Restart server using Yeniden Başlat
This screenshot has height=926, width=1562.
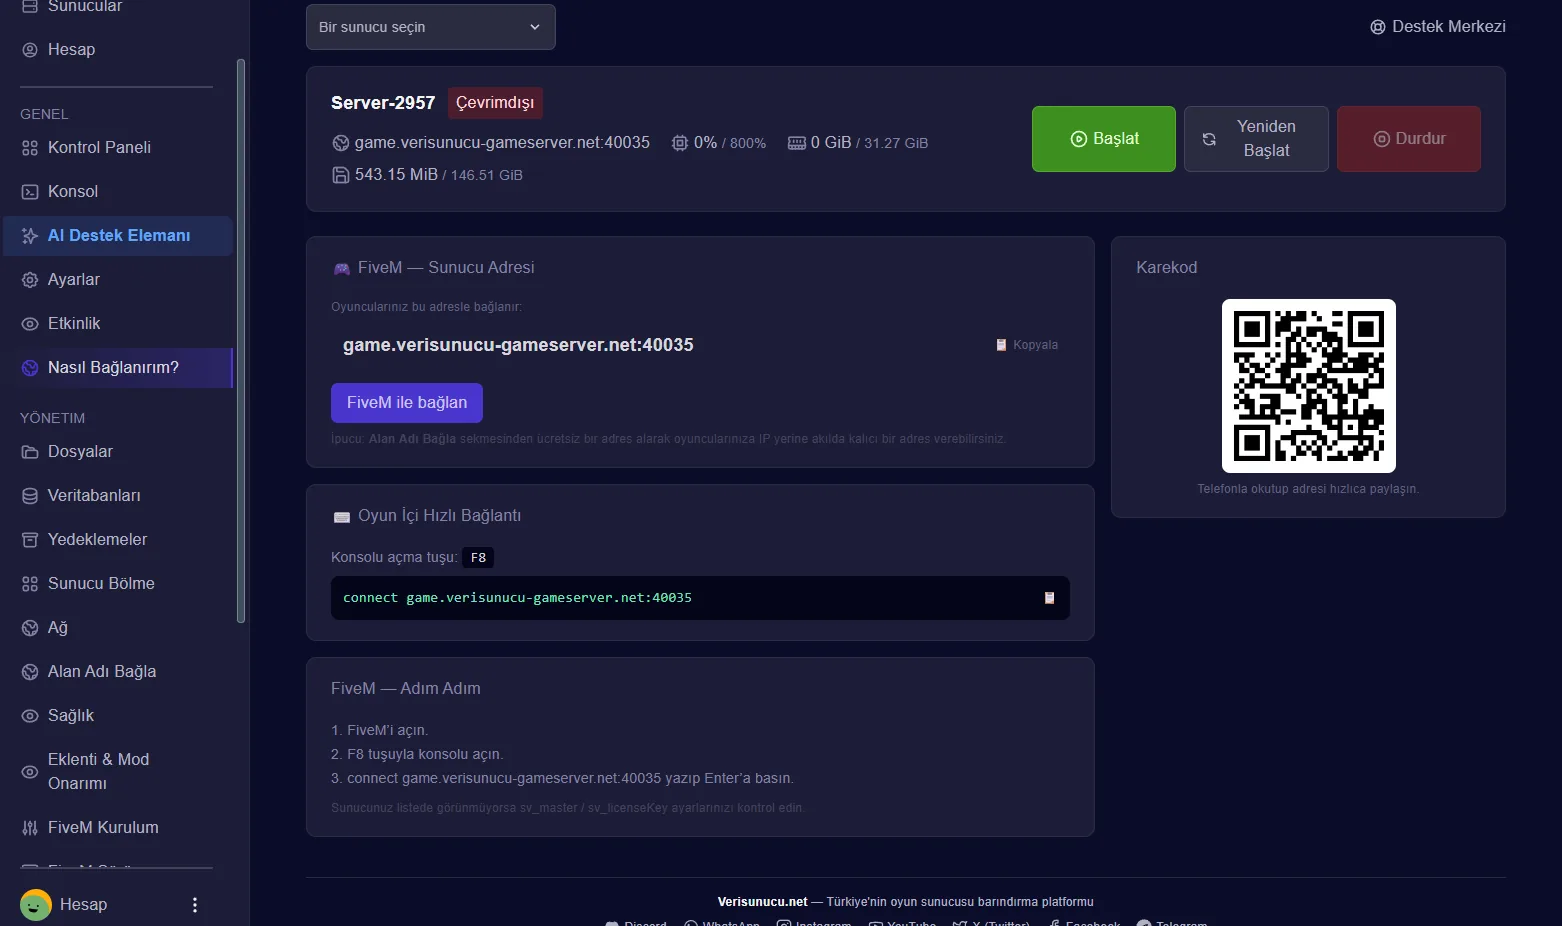1256,139
